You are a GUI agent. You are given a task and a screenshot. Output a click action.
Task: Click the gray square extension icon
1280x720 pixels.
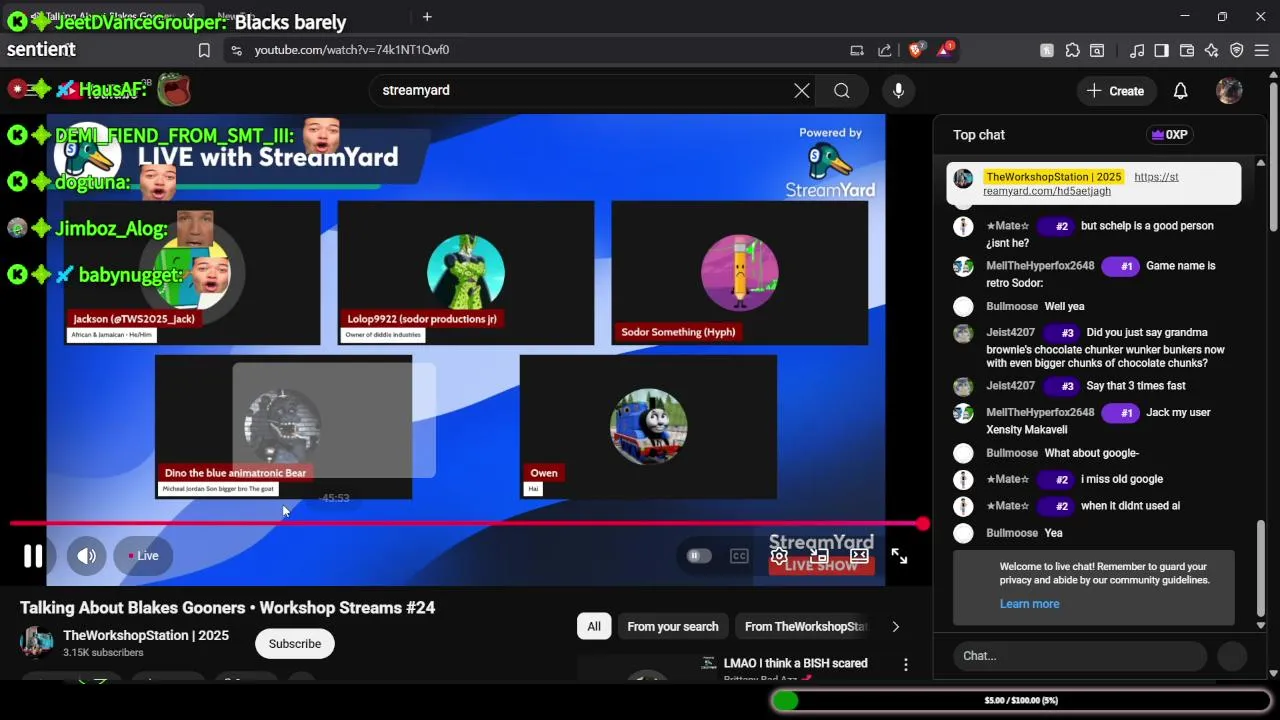pos(1047,51)
